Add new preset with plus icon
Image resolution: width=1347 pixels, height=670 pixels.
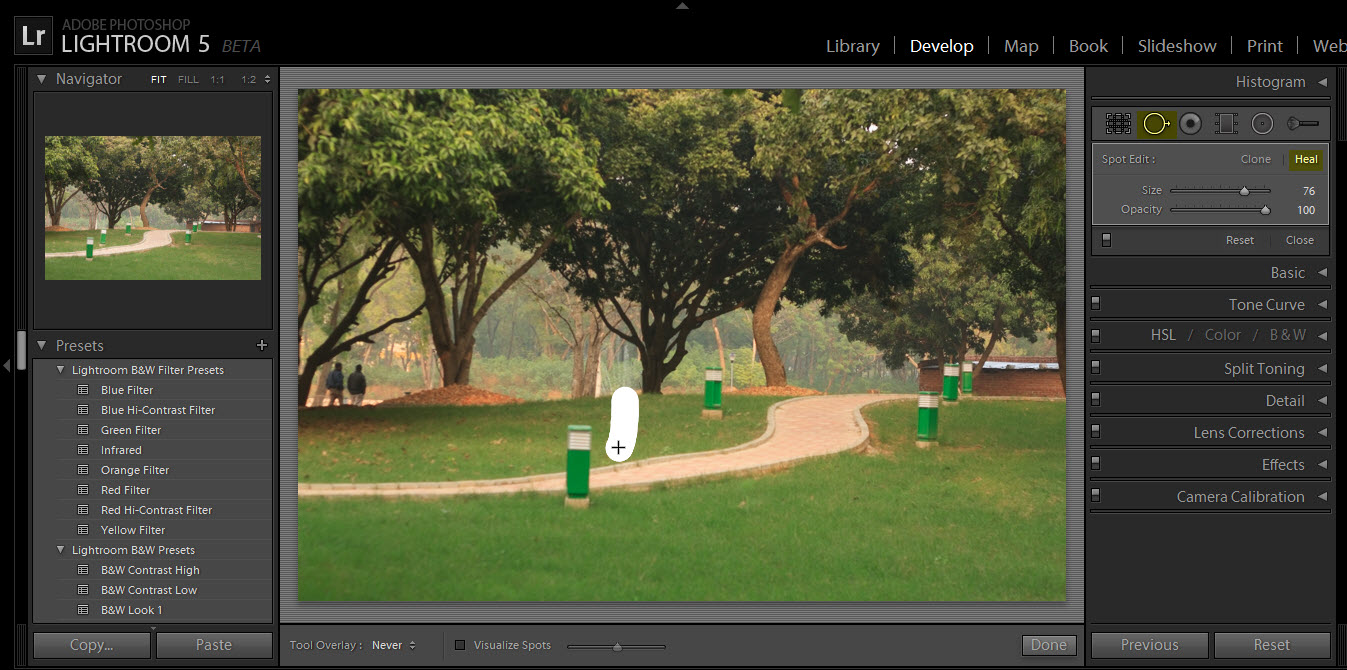click(x=262, y=345)
